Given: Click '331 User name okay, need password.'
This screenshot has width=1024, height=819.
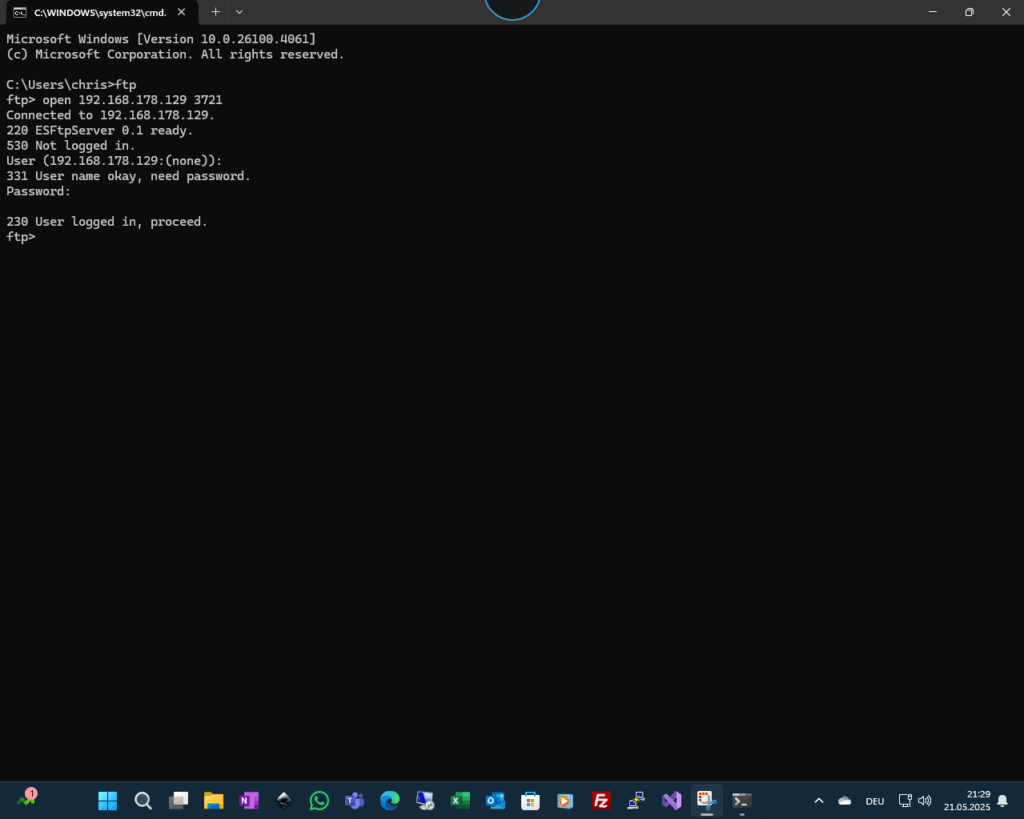Looking at the screenshot, I should pyautogui.click(x=128, y=176).
